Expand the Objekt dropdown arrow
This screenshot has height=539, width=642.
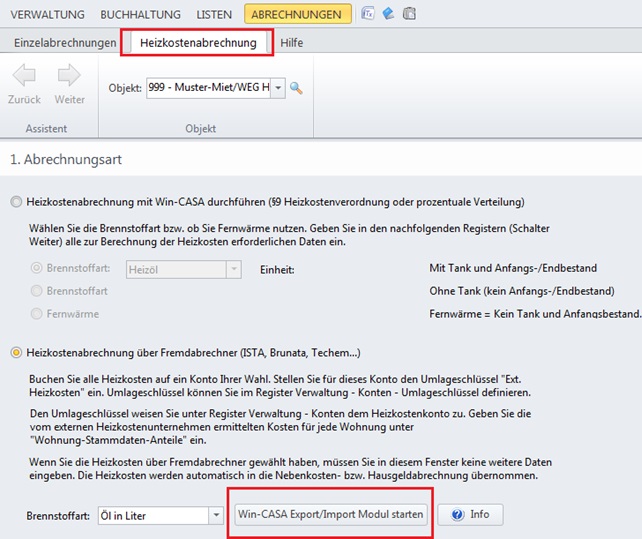tap(278, 88)
